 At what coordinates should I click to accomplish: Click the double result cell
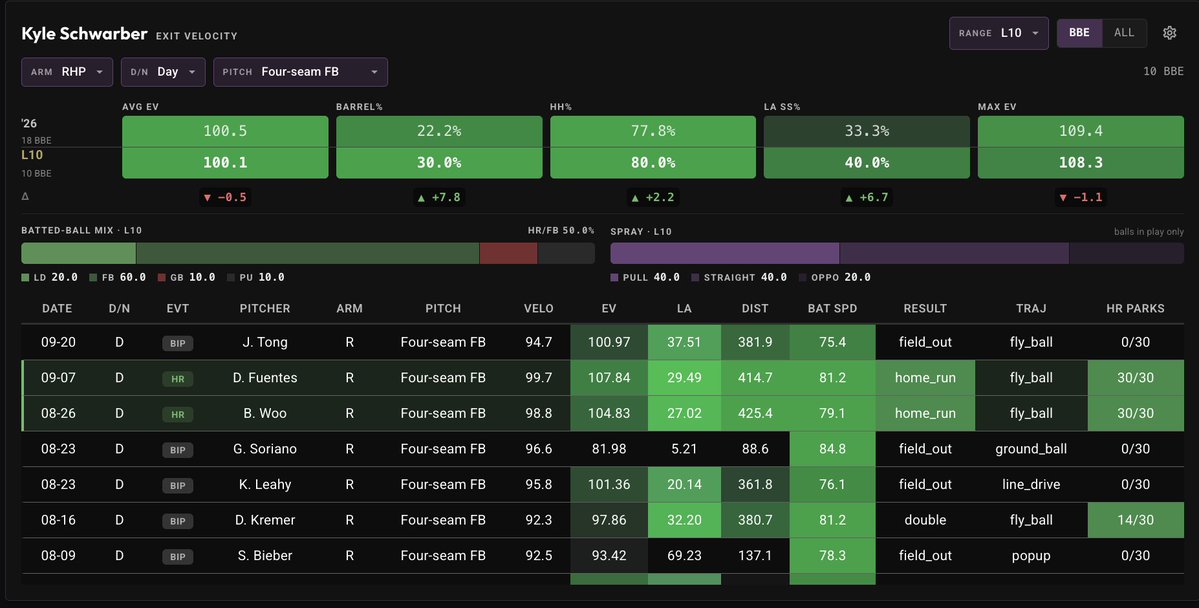coord(925,520)
